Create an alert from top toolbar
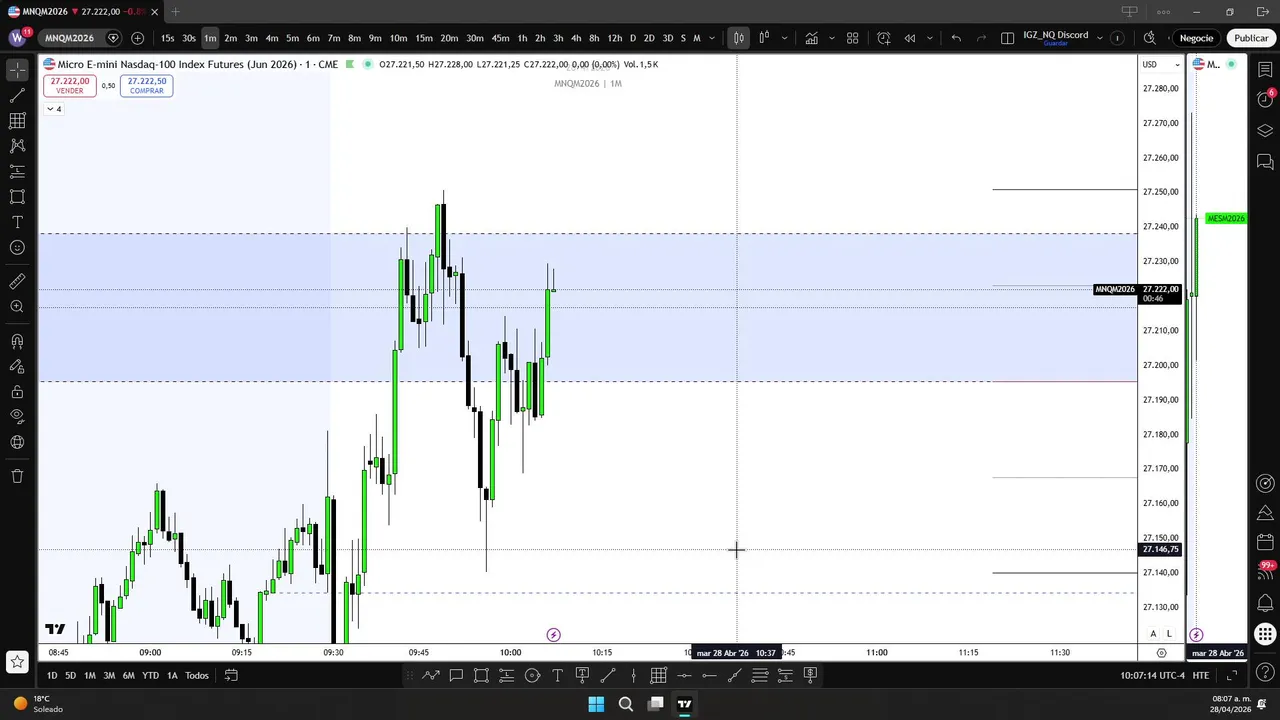The width and height of the screenshot is (1280, 720). click(x=884, y=38)
